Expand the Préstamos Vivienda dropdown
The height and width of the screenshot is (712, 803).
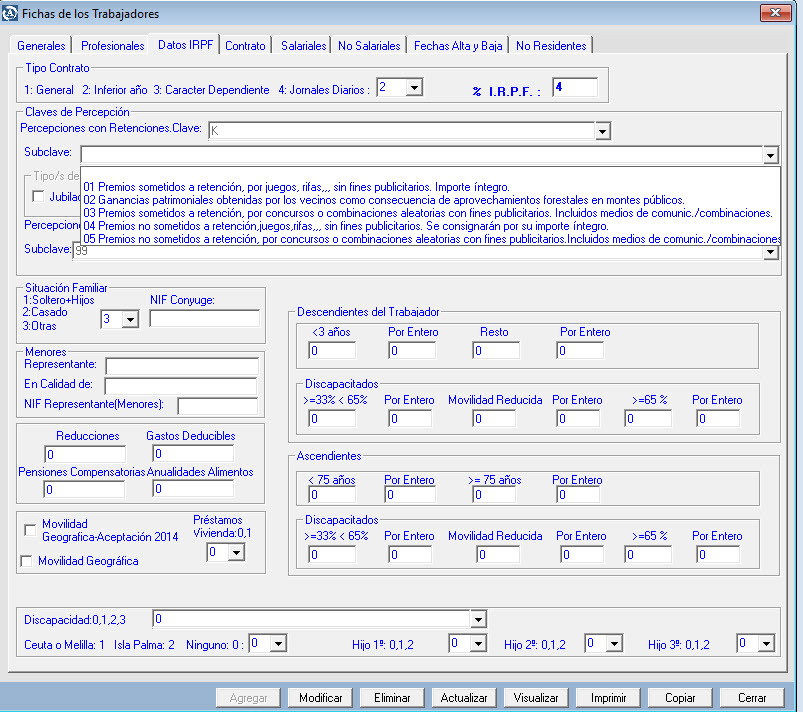click(236, 552)
